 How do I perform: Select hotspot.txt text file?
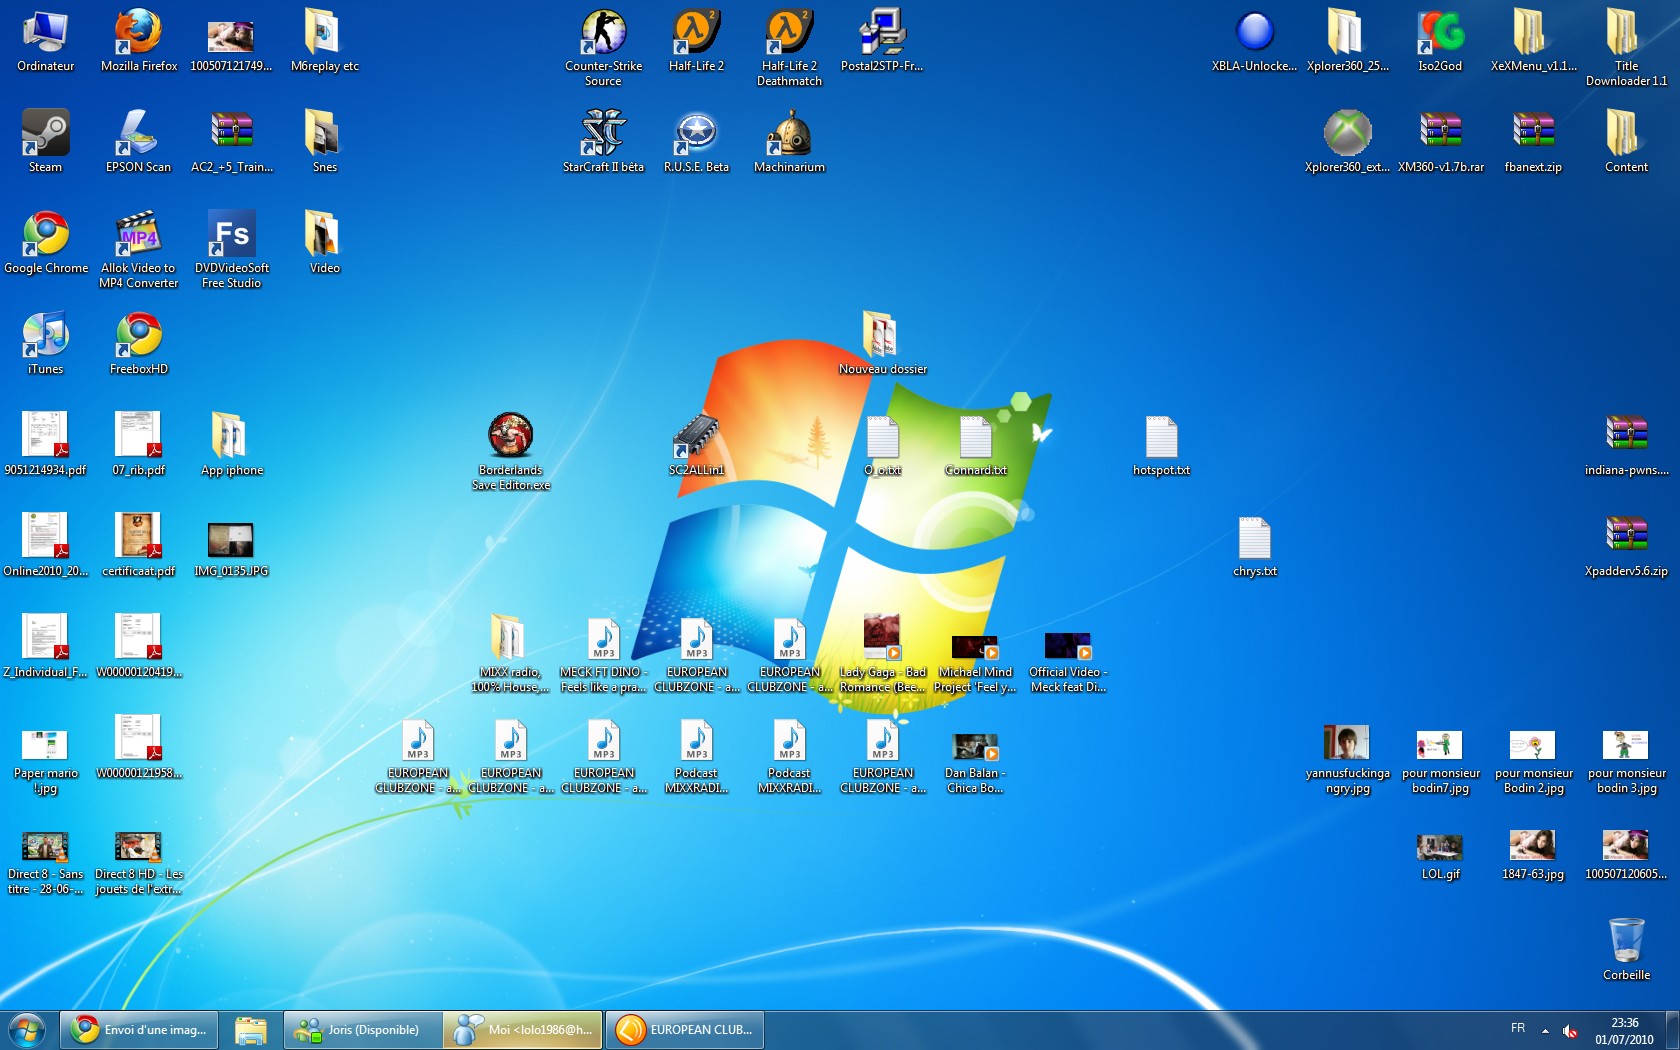1161,445
